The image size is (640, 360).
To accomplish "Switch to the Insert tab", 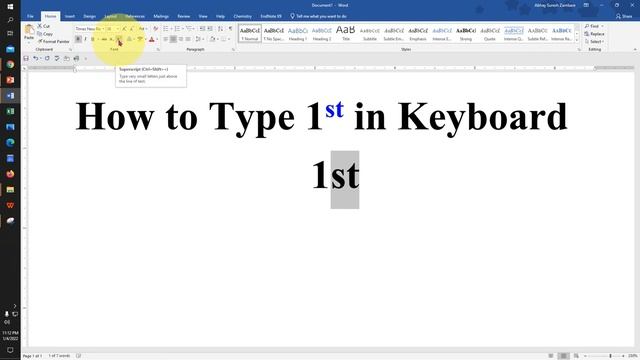I will point(70,16).
